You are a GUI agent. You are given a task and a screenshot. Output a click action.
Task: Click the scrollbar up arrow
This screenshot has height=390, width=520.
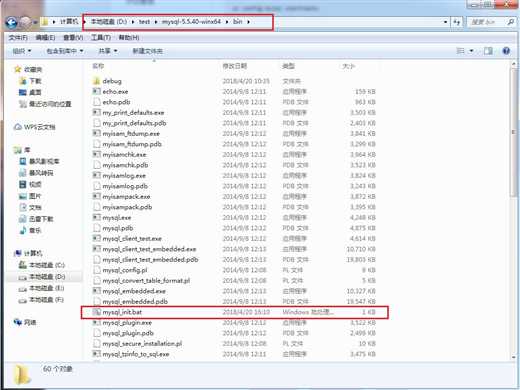[x=514, y=64]
